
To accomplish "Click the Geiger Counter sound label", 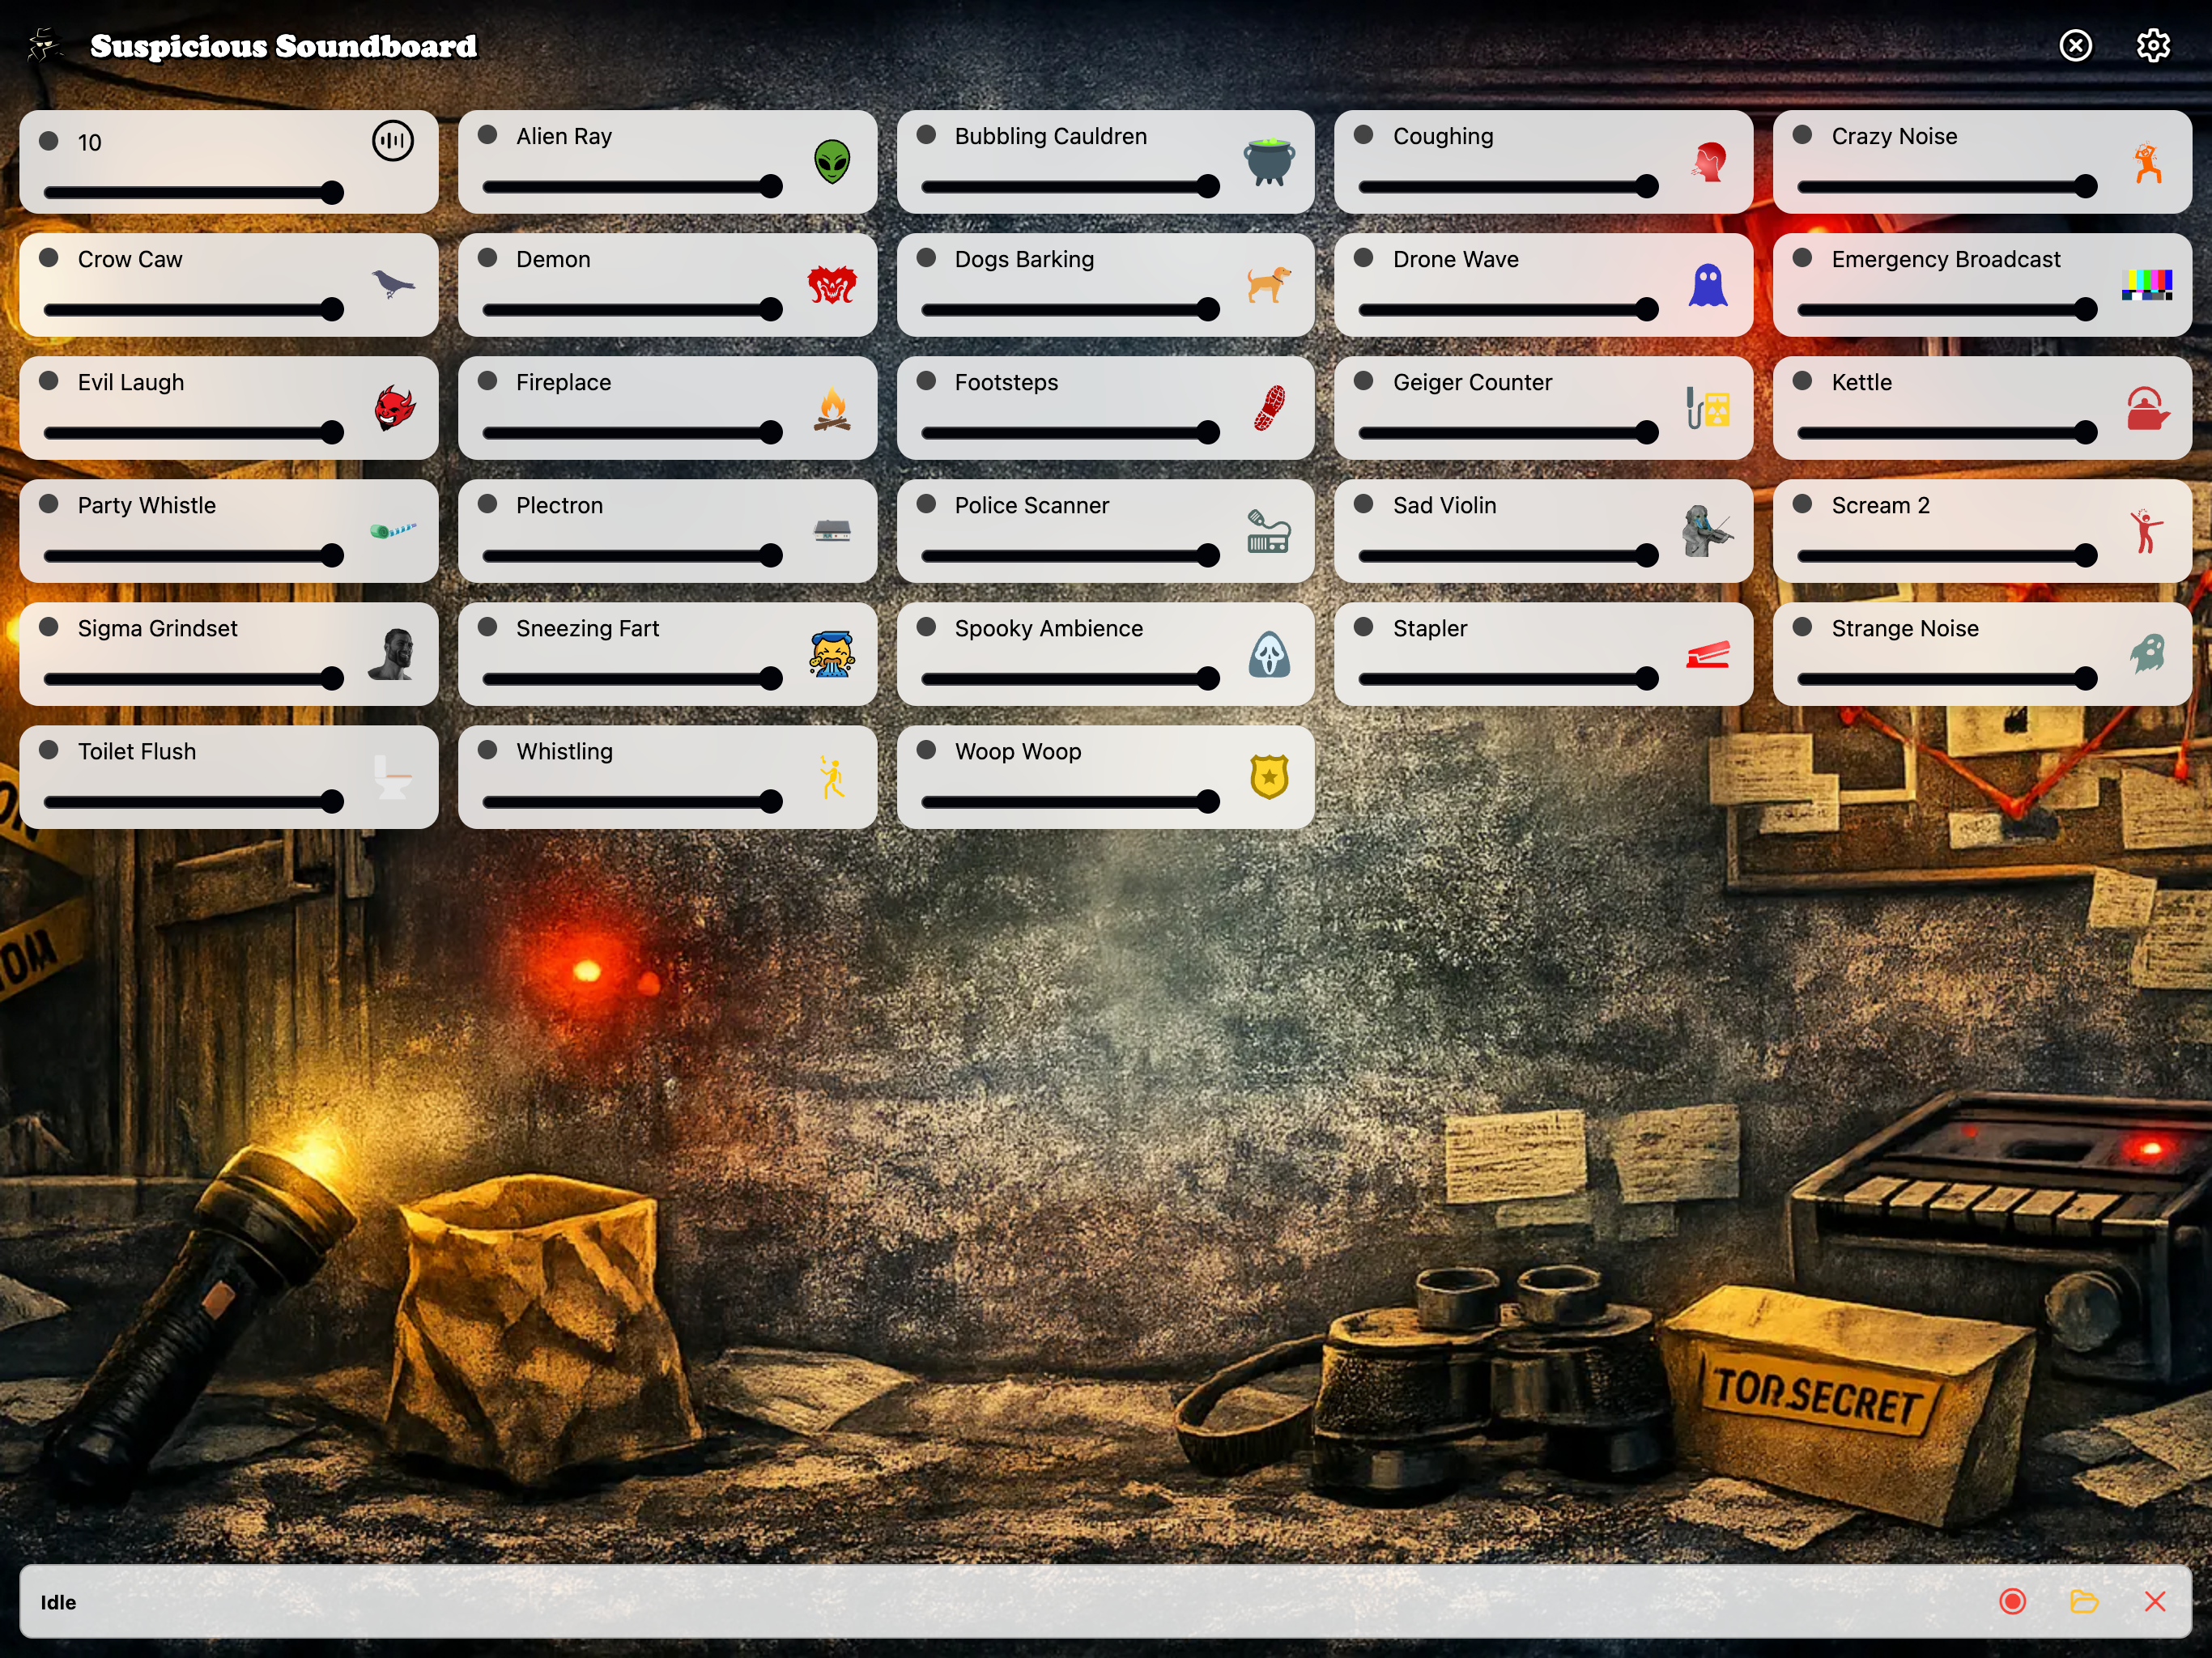I will [1472, 382].
